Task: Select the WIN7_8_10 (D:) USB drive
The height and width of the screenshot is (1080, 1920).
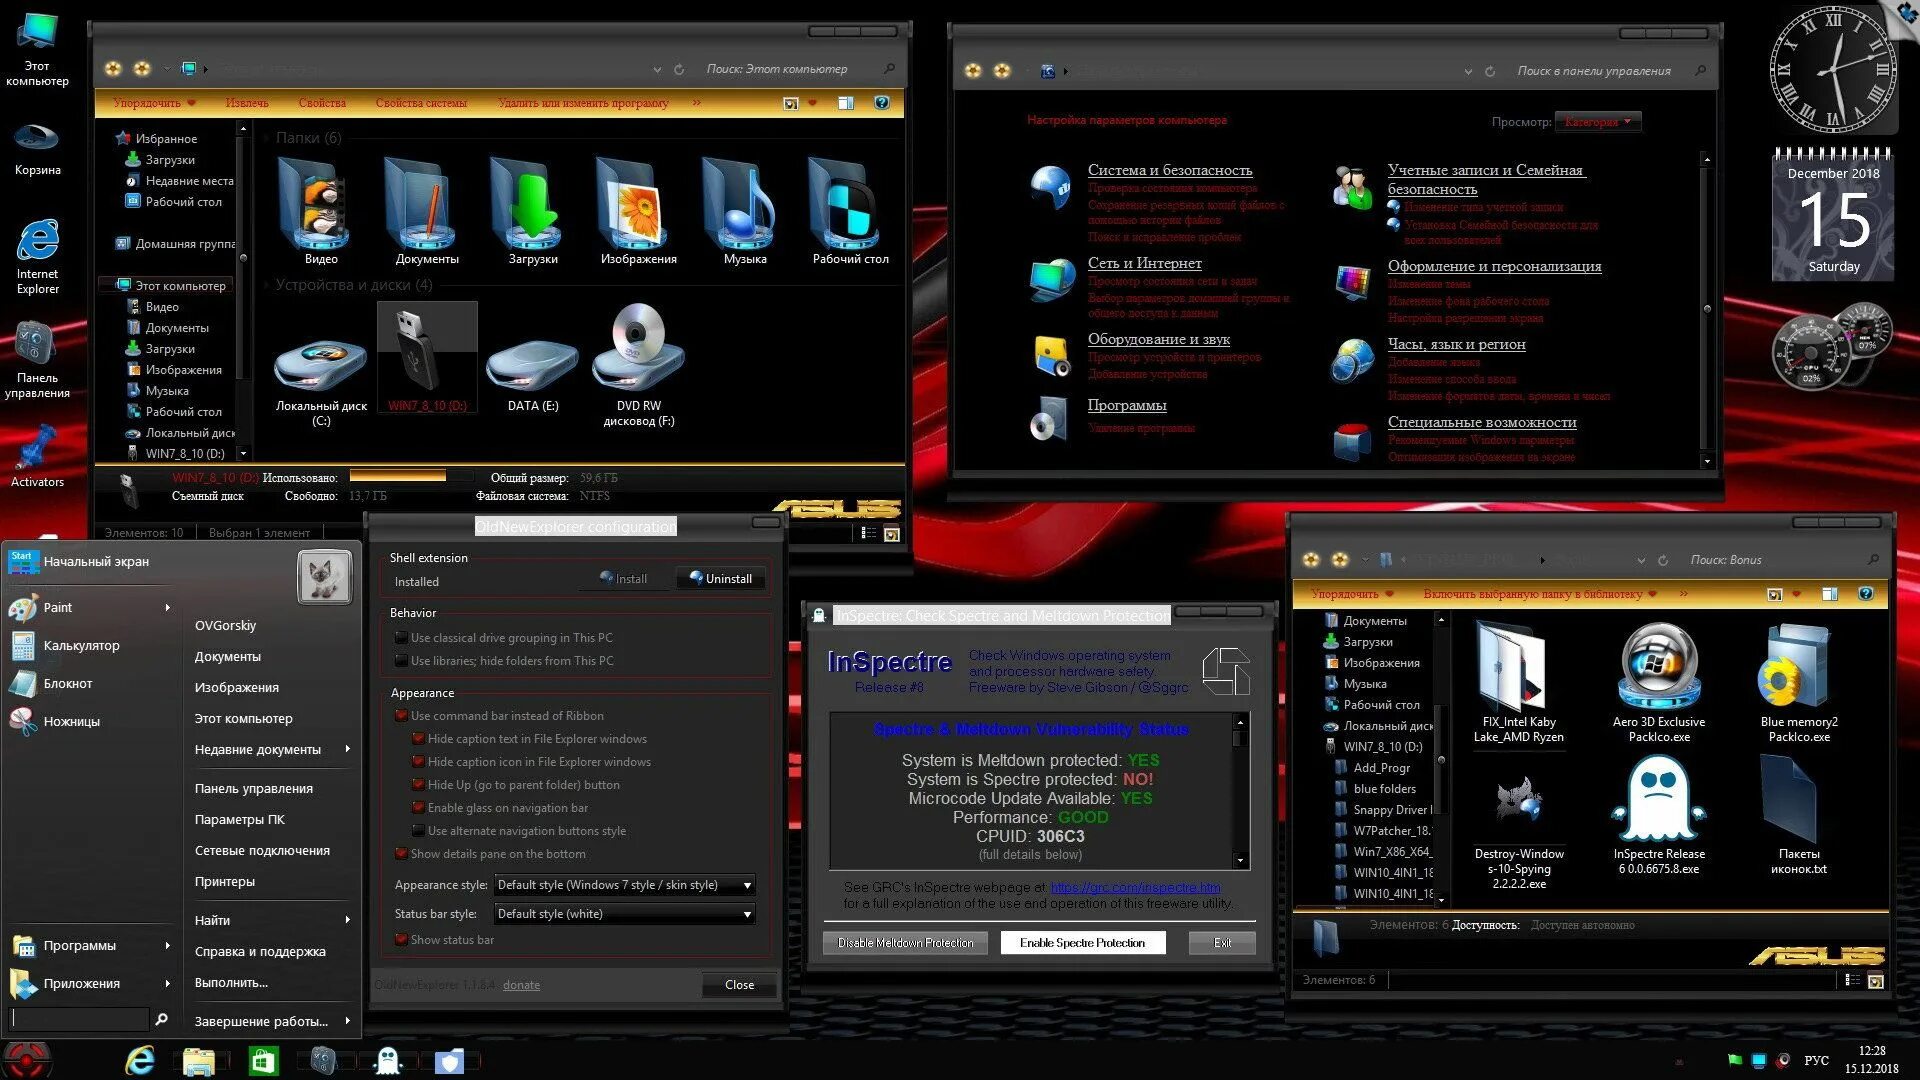Action: pos(427,358)
